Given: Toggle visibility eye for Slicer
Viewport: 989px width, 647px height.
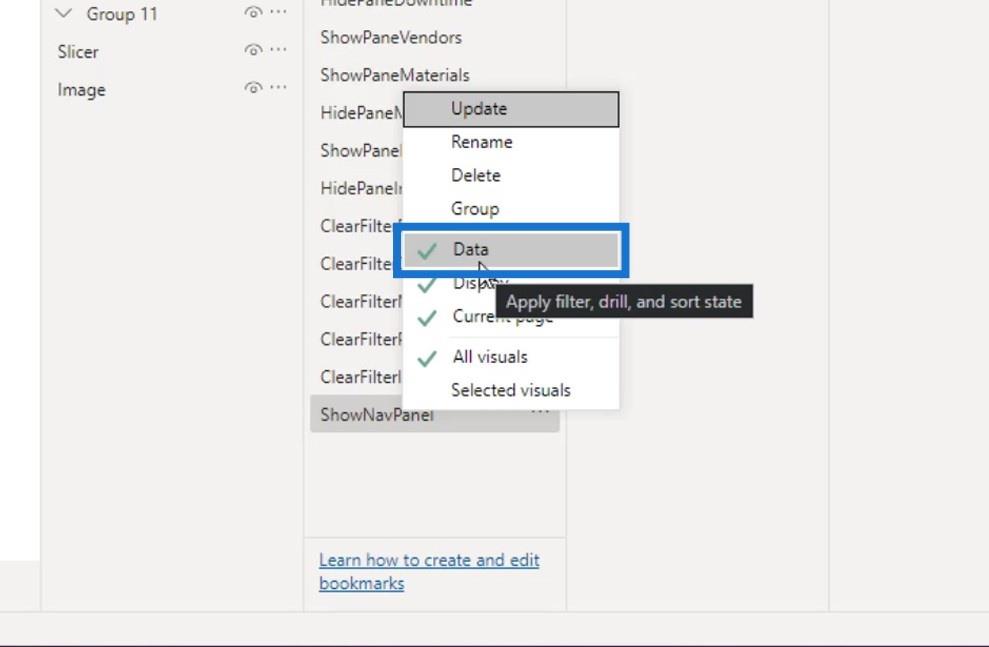Looking at the screenshot, I should [x=253, y=50].
